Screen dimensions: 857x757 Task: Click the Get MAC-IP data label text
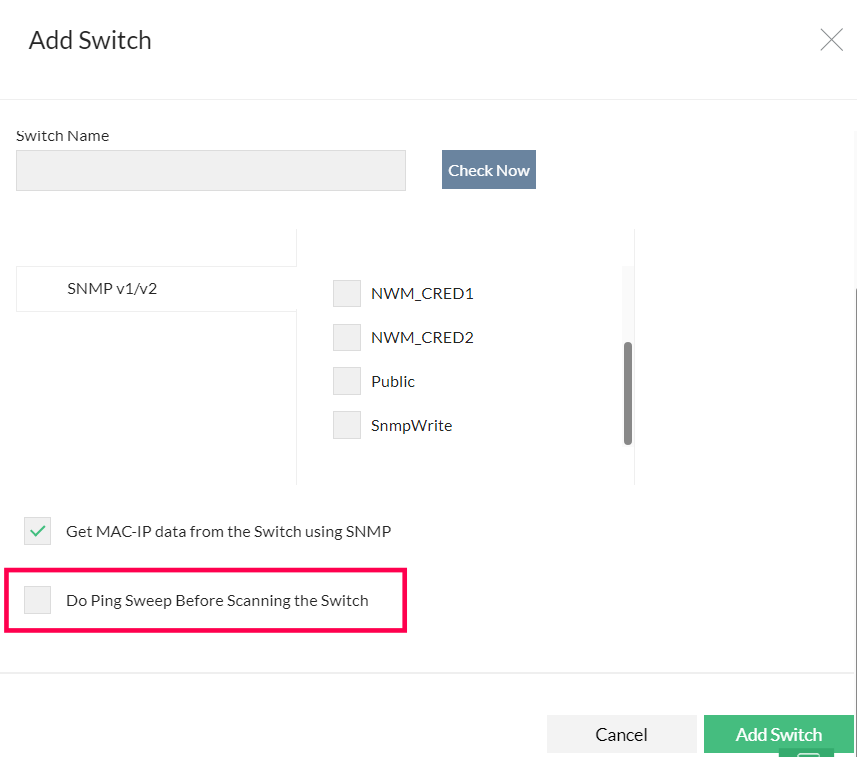[228, 531]
